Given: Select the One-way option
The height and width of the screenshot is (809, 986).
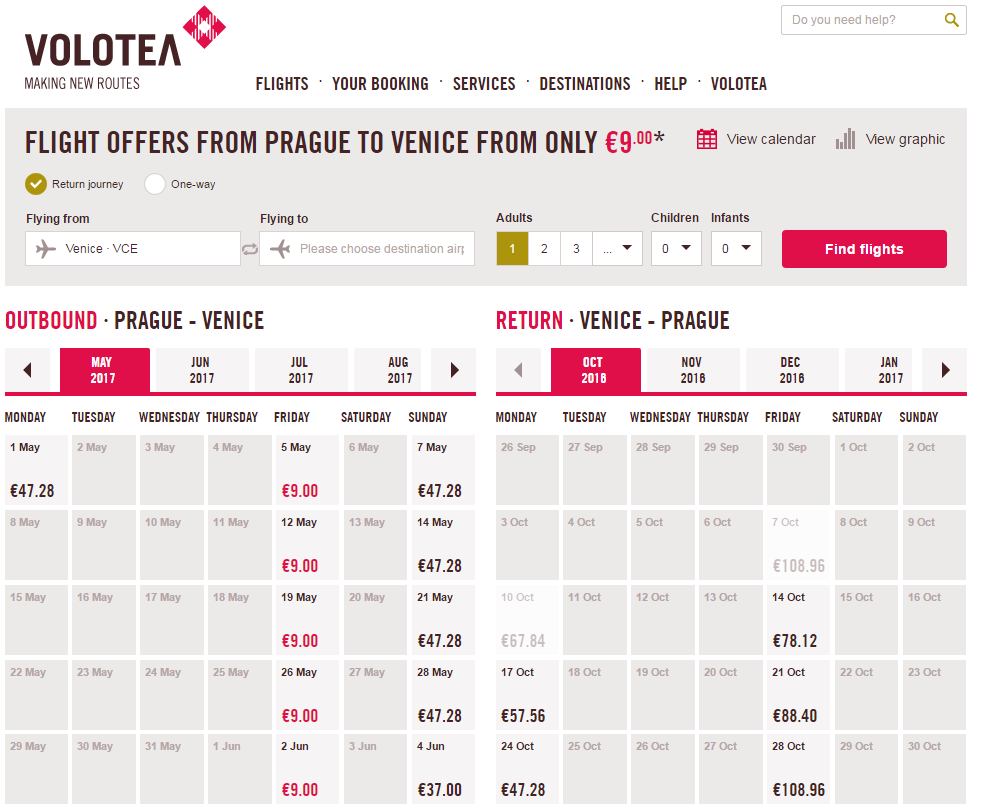Looking at the screenshot, I should (155, 184).
